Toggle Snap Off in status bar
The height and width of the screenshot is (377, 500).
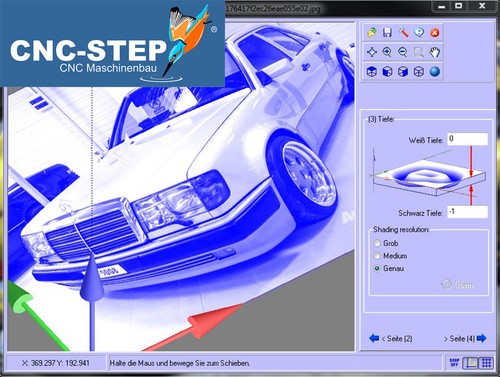(x=454, y=363)
